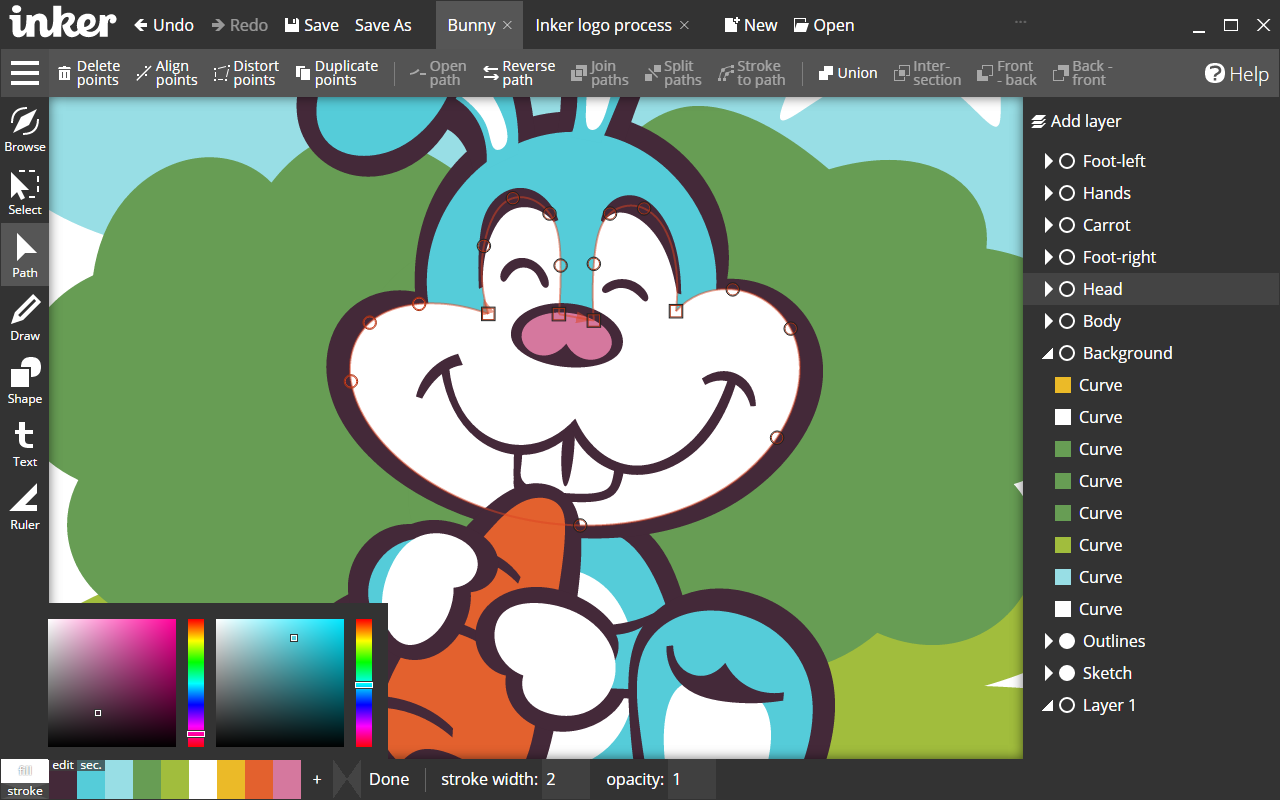Open the hamburger menu
This screenshot has height=800, width=1280.
[24, 72]
